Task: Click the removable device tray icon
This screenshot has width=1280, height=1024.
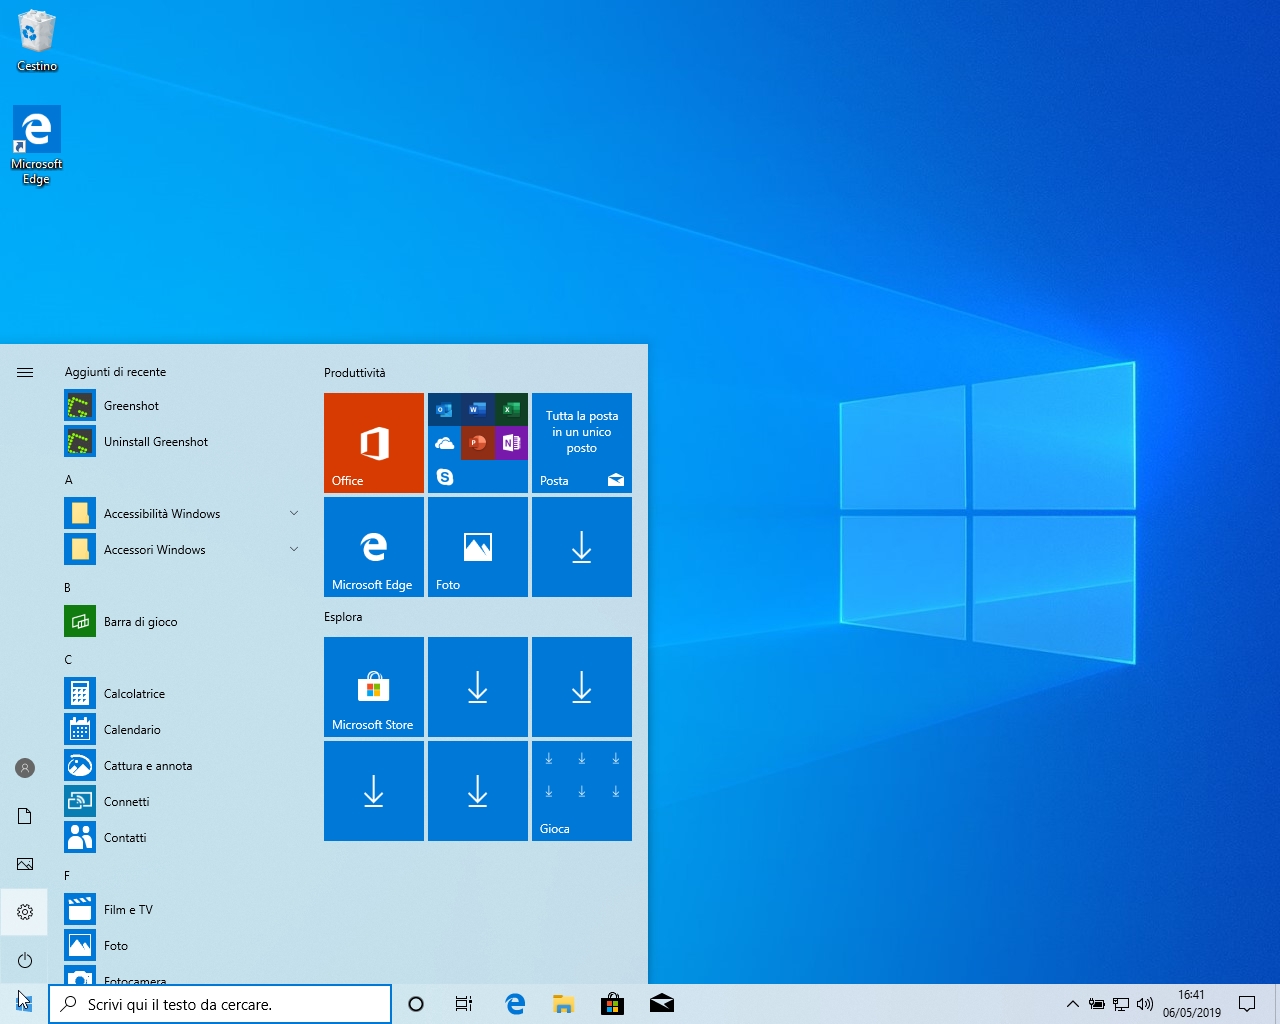Action: [1097, 1004]
